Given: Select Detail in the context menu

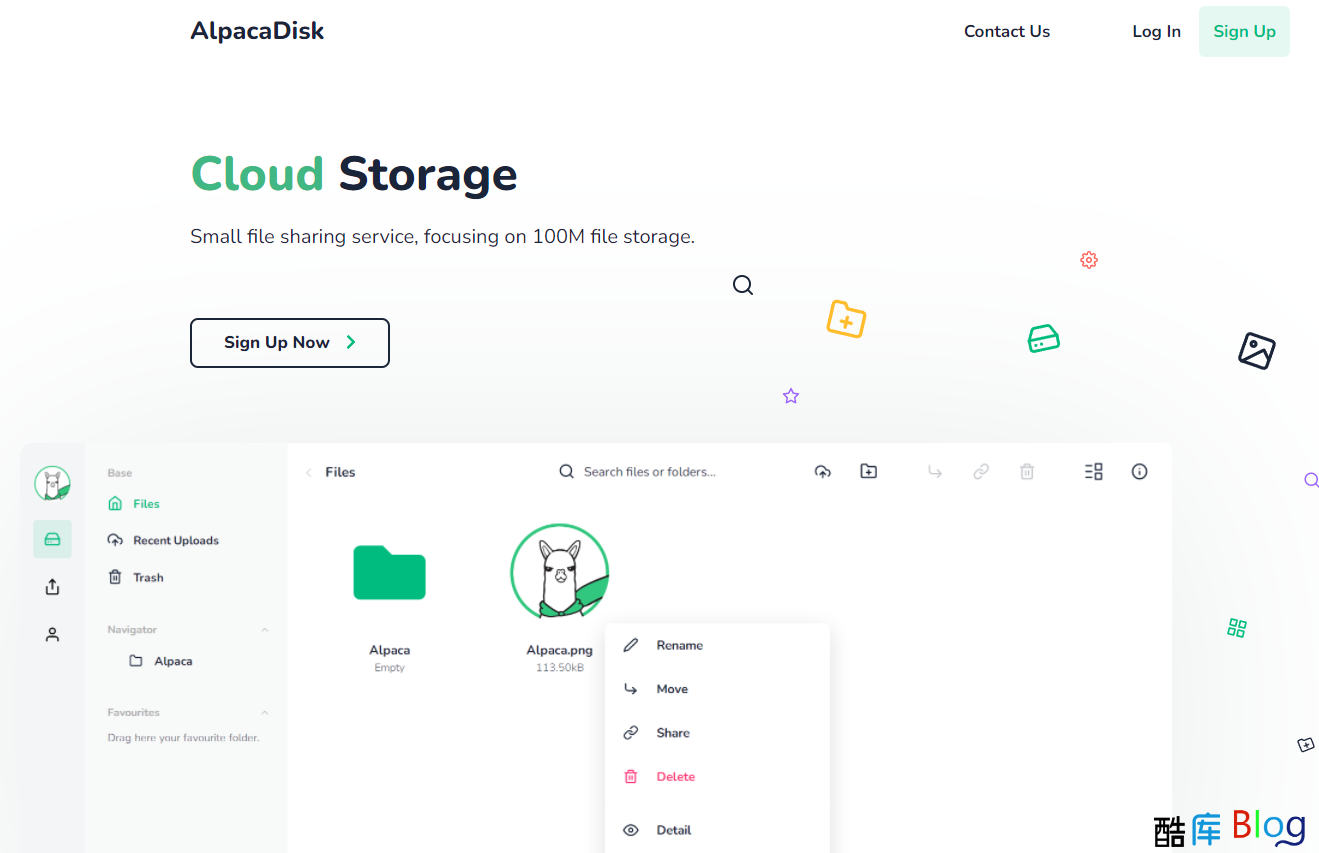Looking at the screenshot, I should click(673, 830).
